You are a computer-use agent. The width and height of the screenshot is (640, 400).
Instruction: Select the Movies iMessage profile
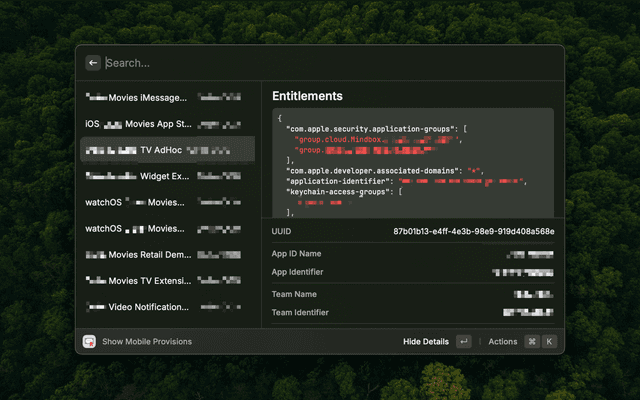pyautogui.click(x=166, y=98)
